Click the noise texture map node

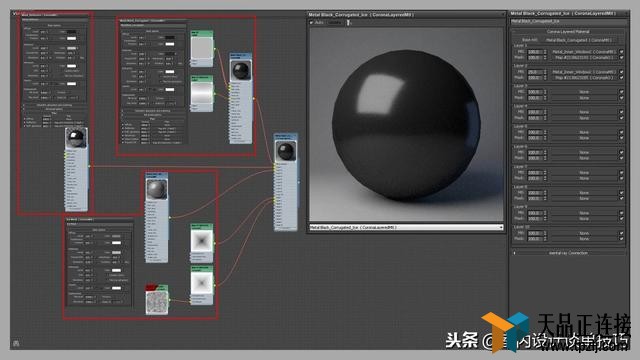click(157, 300)
